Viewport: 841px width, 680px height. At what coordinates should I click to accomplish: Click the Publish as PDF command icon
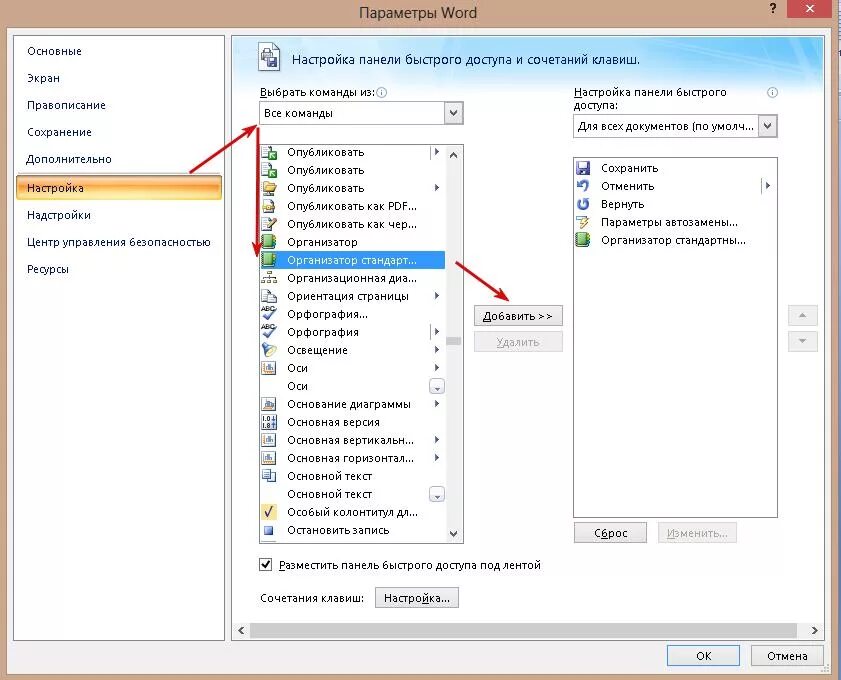269,206
